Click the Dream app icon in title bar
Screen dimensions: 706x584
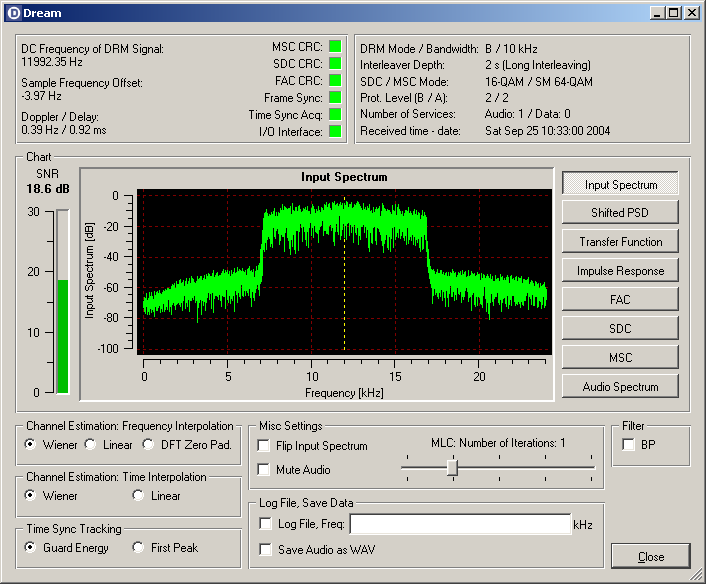tap(12, 13)
